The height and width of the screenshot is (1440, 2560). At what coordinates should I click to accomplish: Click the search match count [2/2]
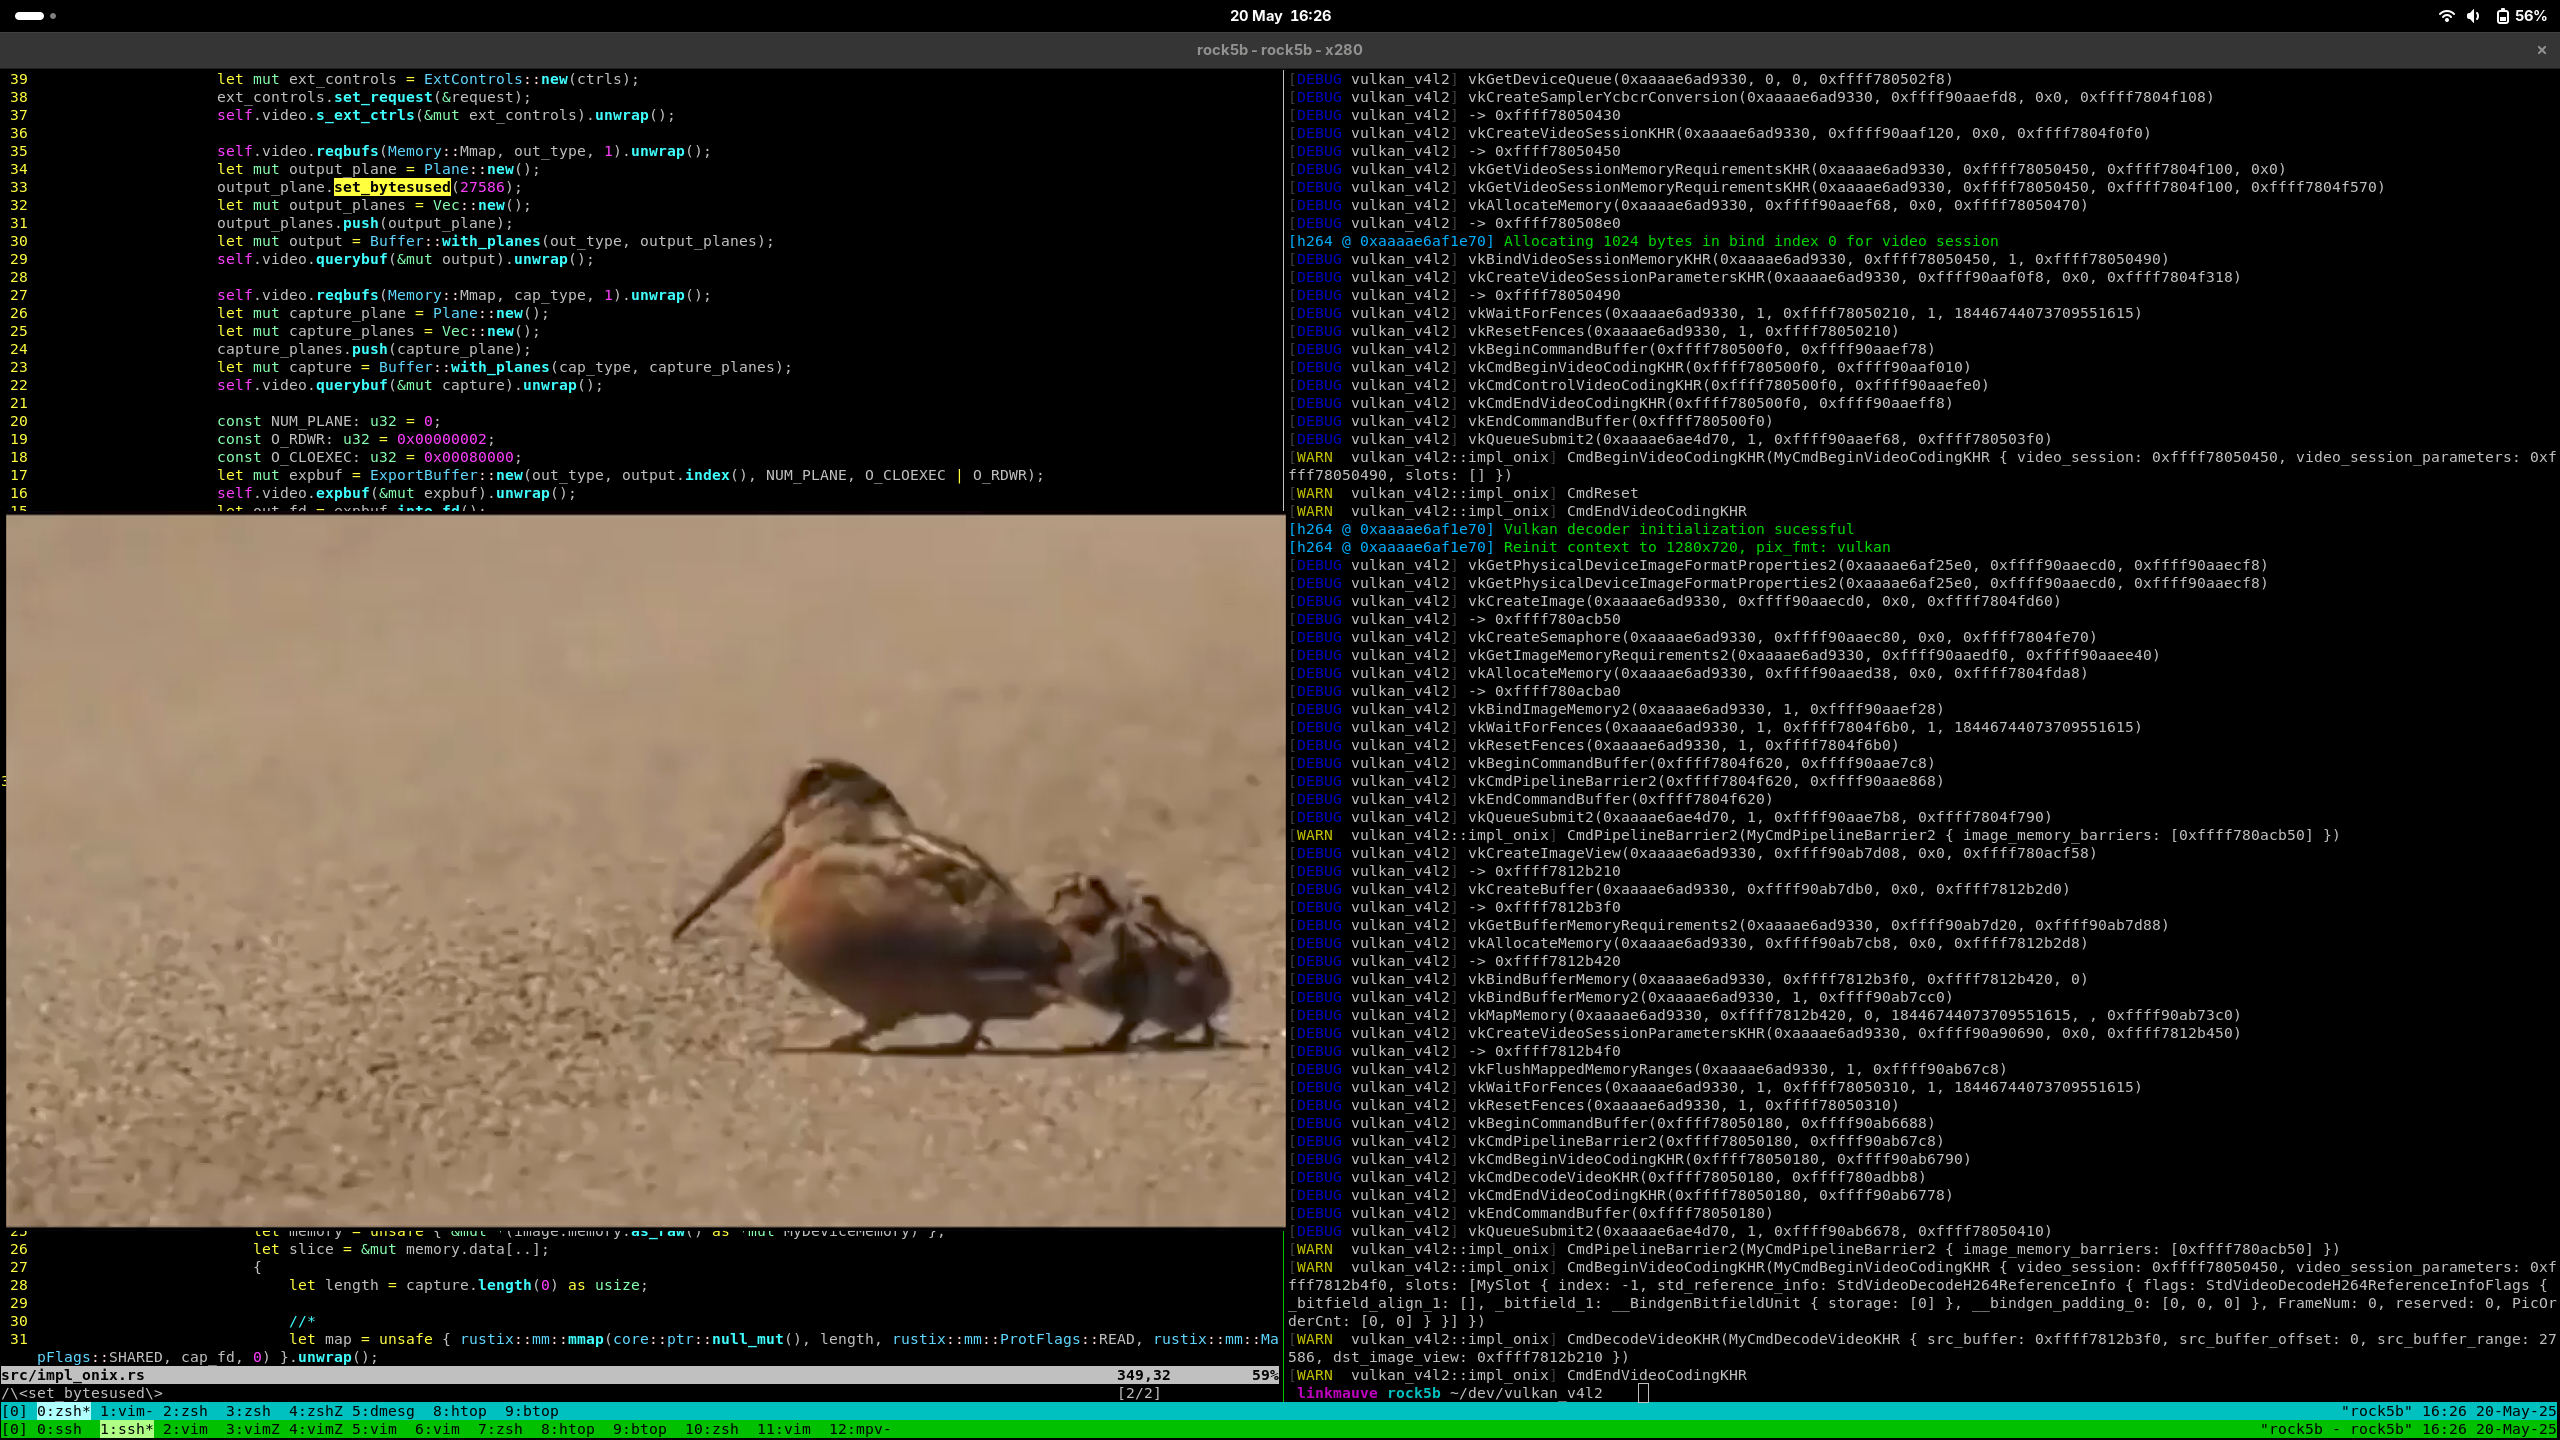coord(1139,1393)
